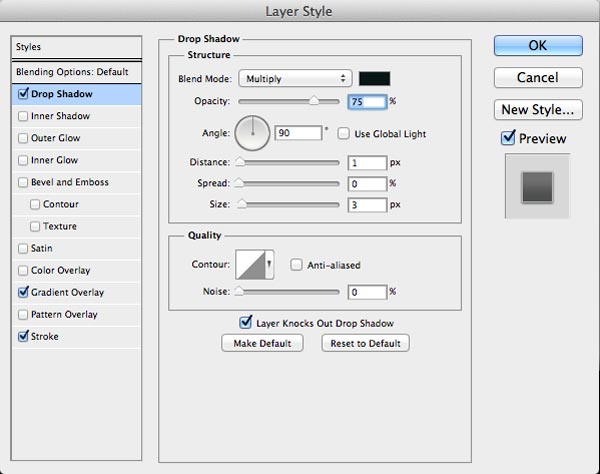Enable the Inner Glow checkbox
Screen dimensions: 600x474
tap(23, 160)
